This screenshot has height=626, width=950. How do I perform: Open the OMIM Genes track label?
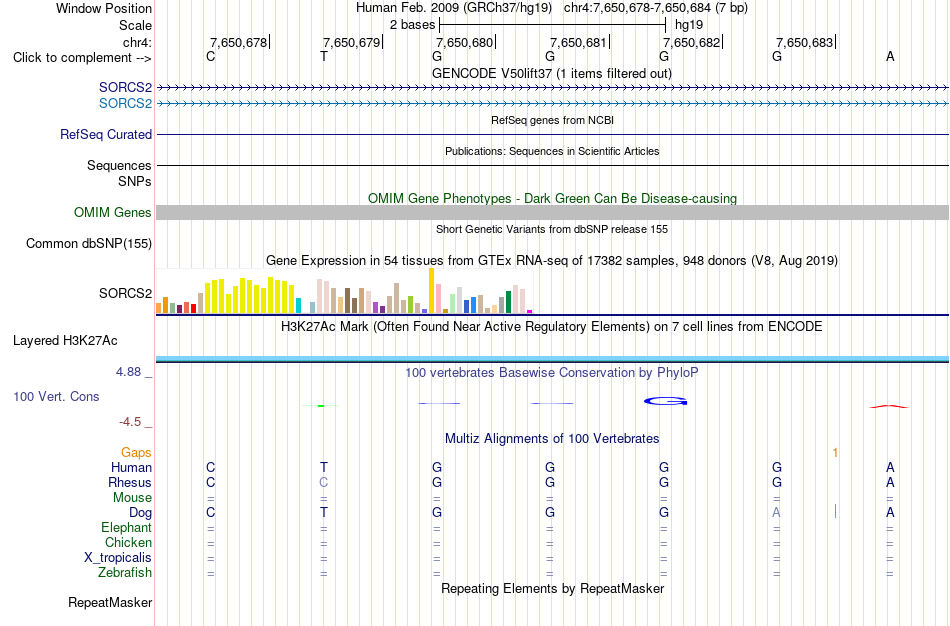[x=113, y=212]
